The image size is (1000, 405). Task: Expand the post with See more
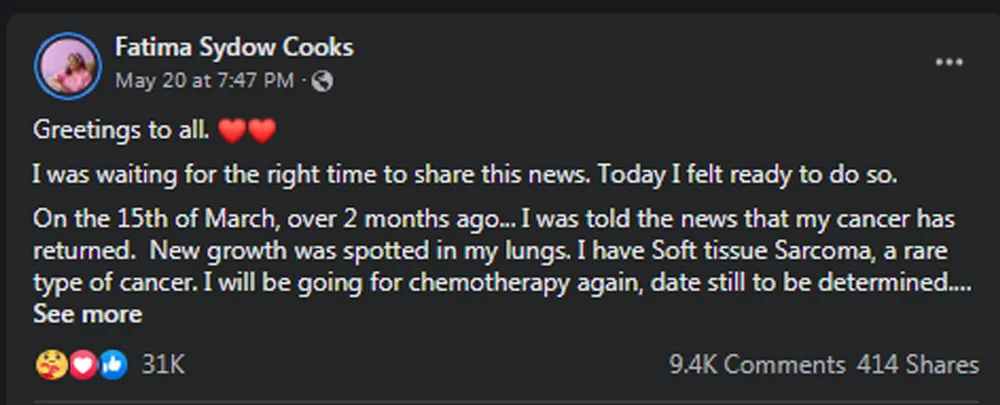[x=87, y=314]
